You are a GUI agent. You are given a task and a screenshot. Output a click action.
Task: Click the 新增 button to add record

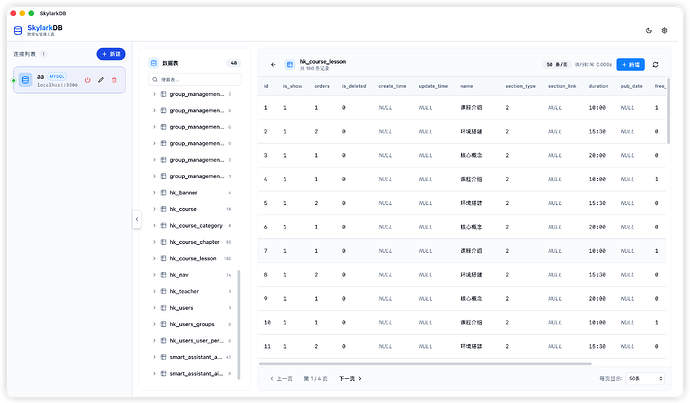(630, 64)
